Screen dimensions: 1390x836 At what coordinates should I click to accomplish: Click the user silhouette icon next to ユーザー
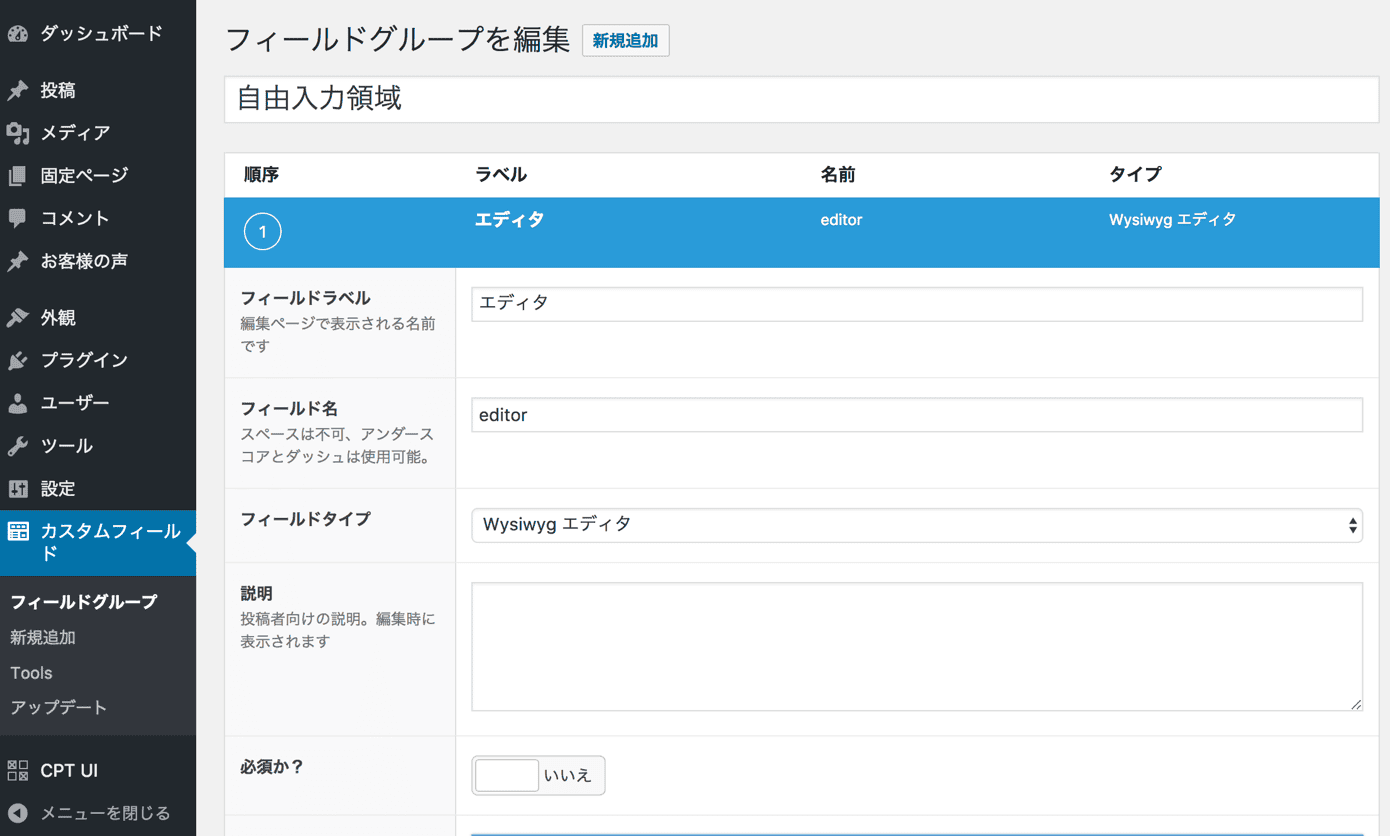18,404
